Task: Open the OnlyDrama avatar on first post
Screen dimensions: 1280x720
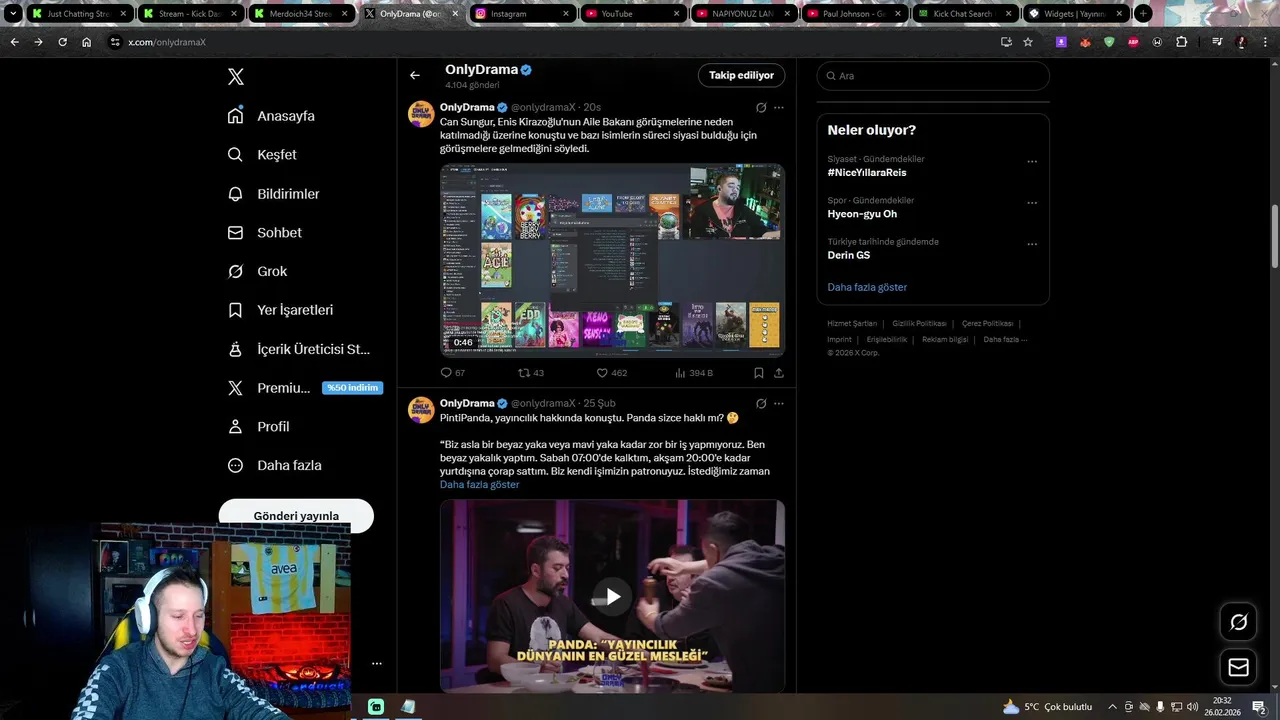Action: (x=421, y=113)
